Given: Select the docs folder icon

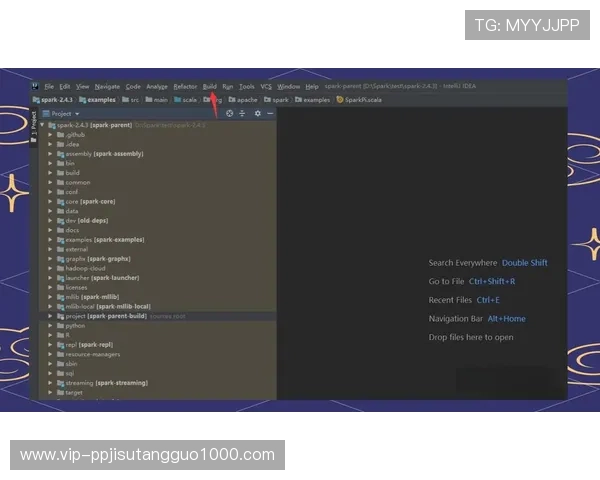Looking at the screenshot, I should (60, 230).
